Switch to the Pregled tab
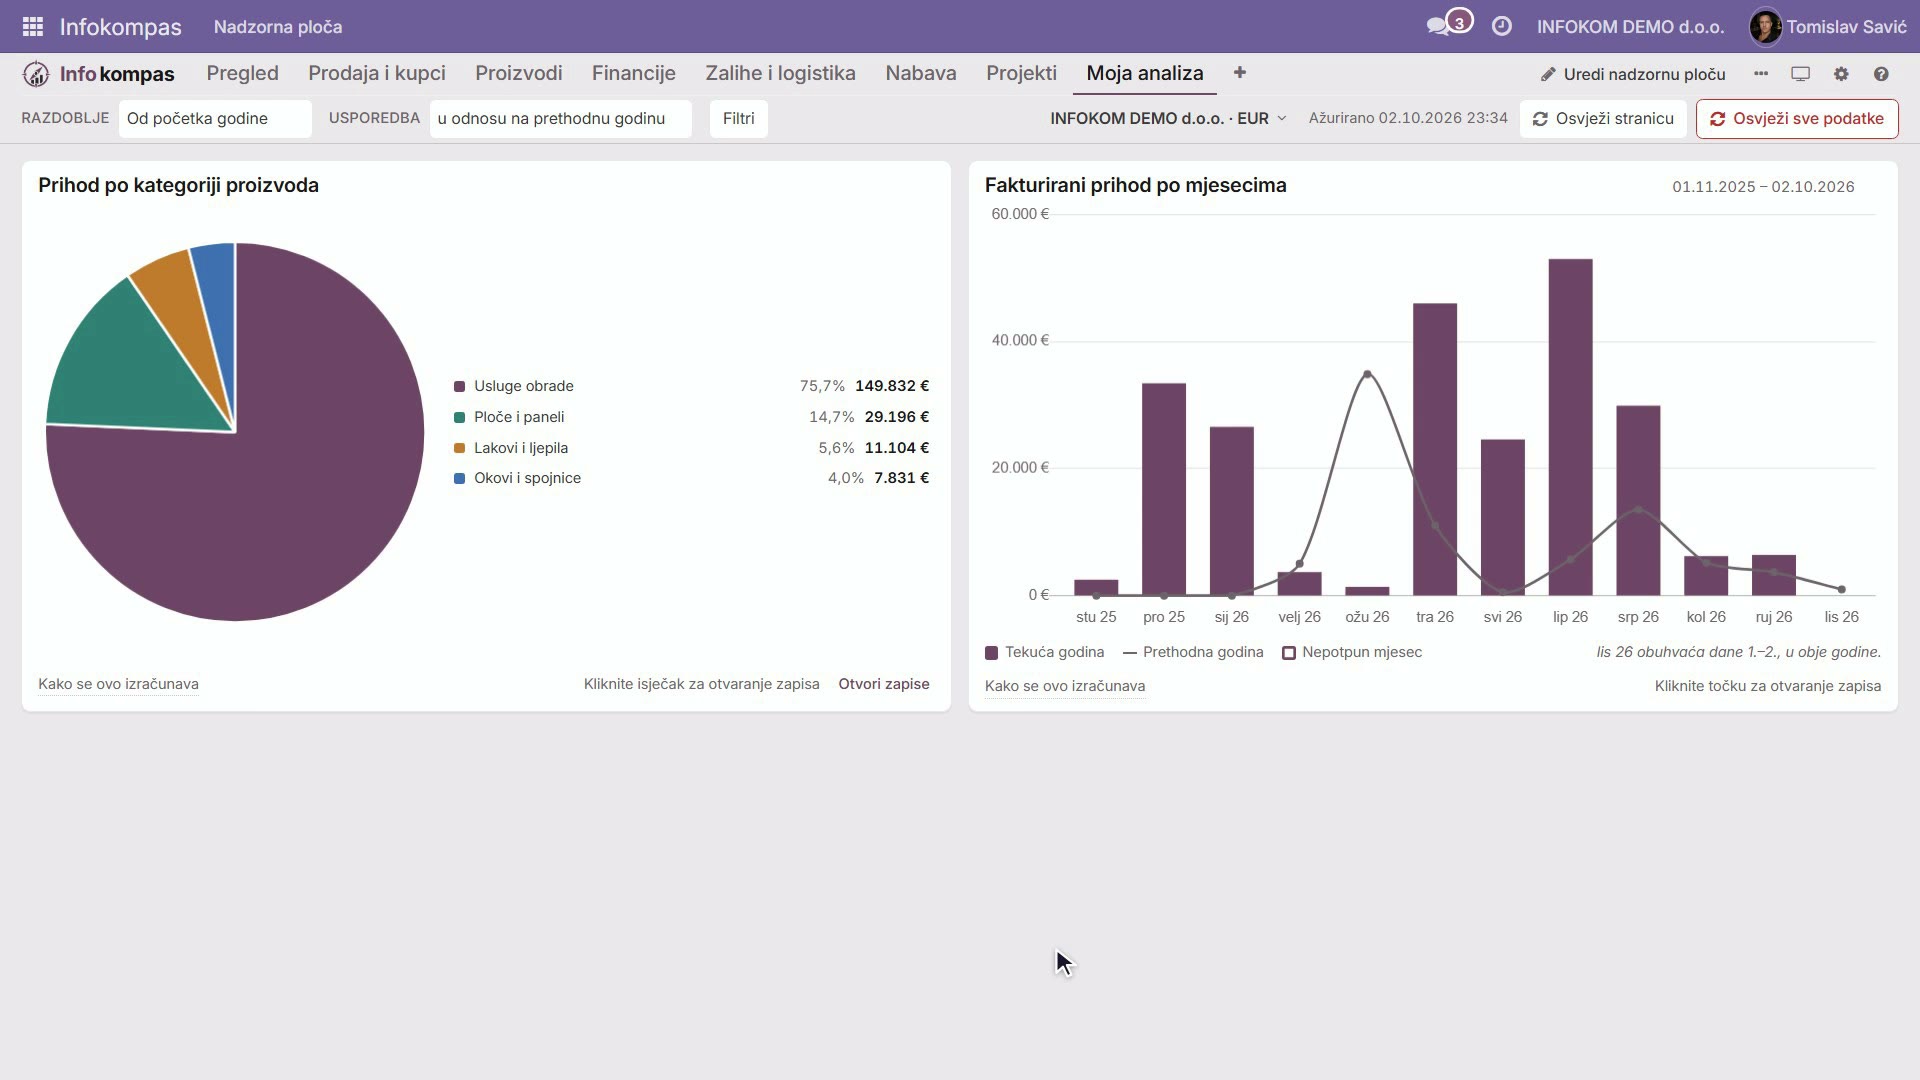 242,73
